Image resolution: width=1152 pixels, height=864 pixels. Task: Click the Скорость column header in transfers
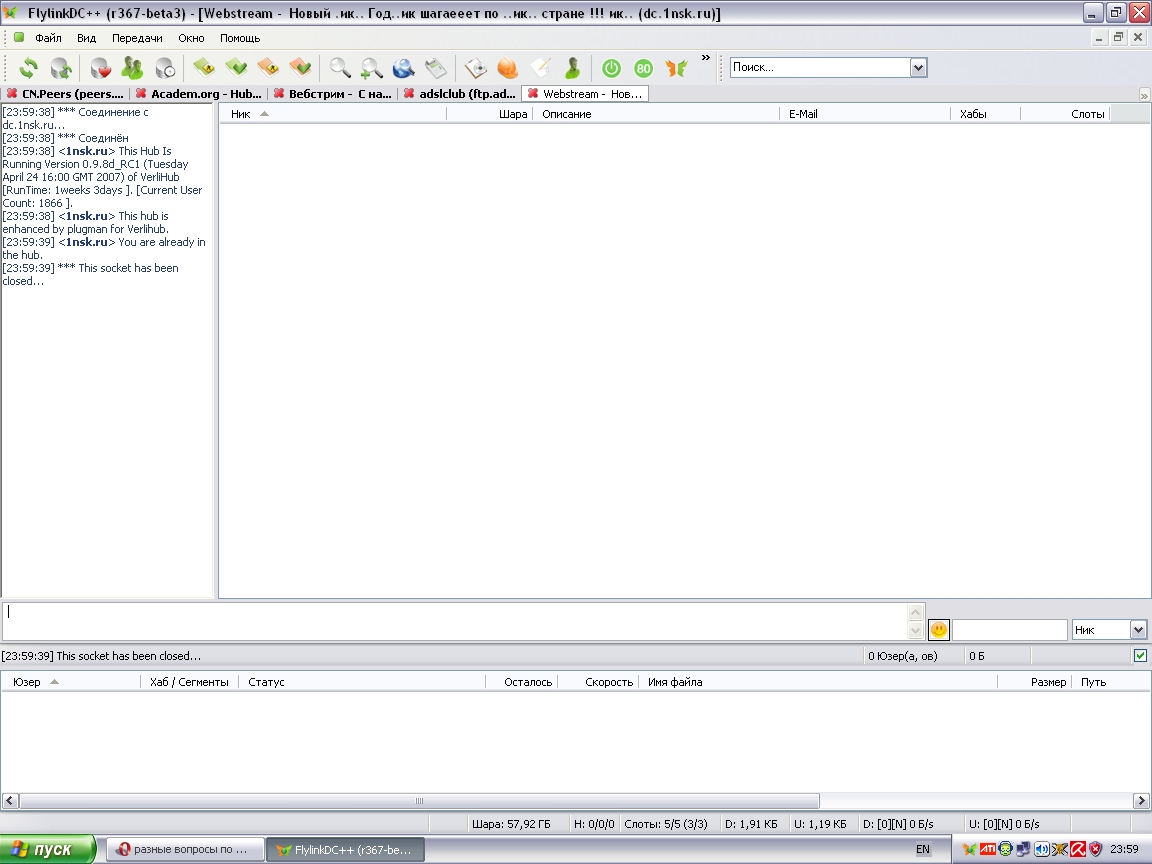(608, 682)
